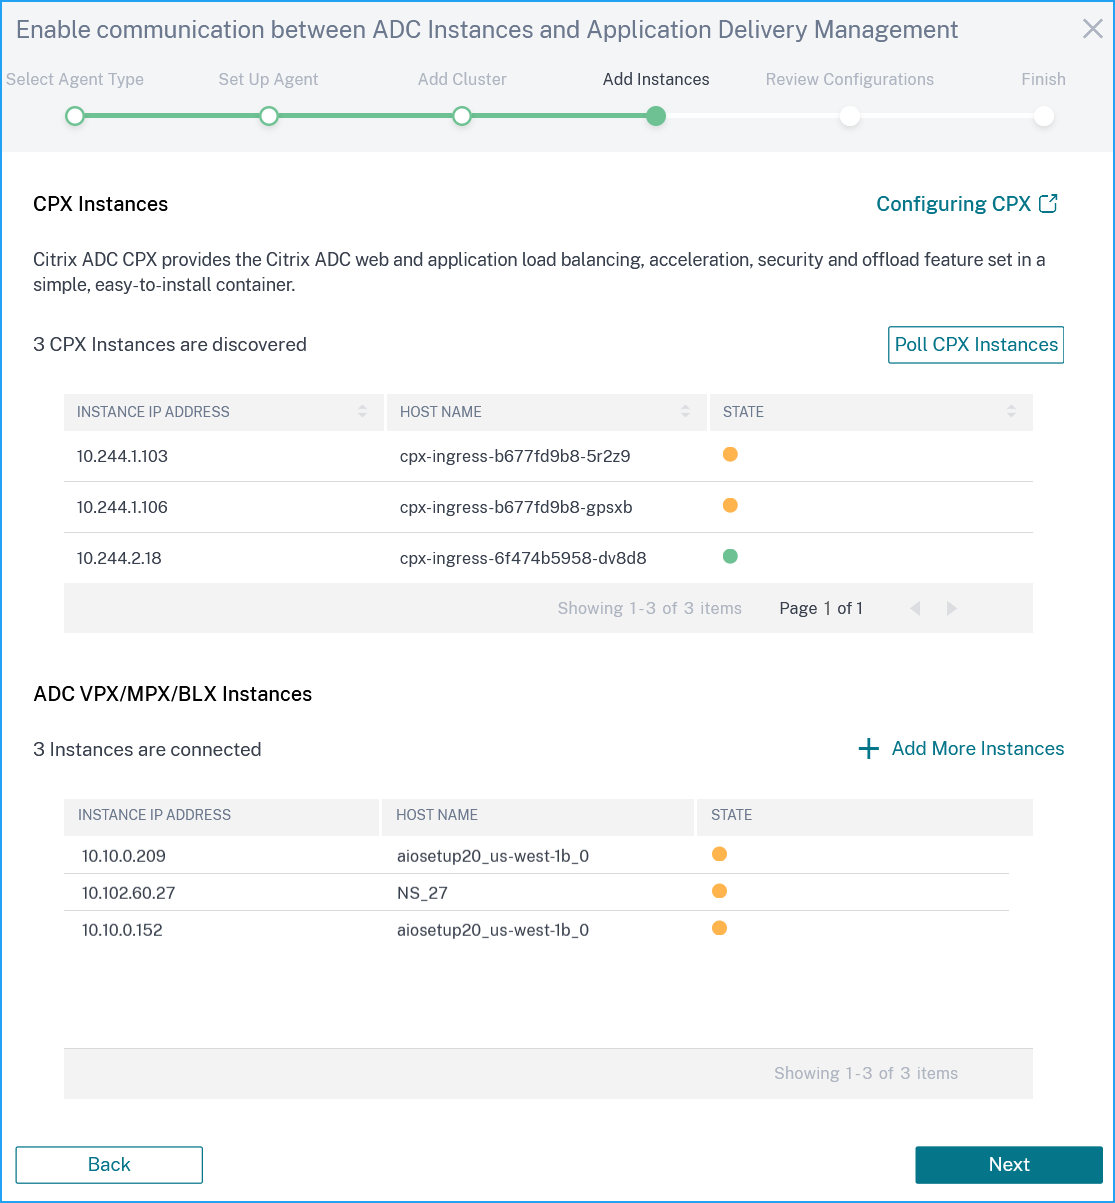The width and height of the screenshot is (1115, 1203).
Task: Go to previous page arrow in CPX table
Action: click(914, 608)
